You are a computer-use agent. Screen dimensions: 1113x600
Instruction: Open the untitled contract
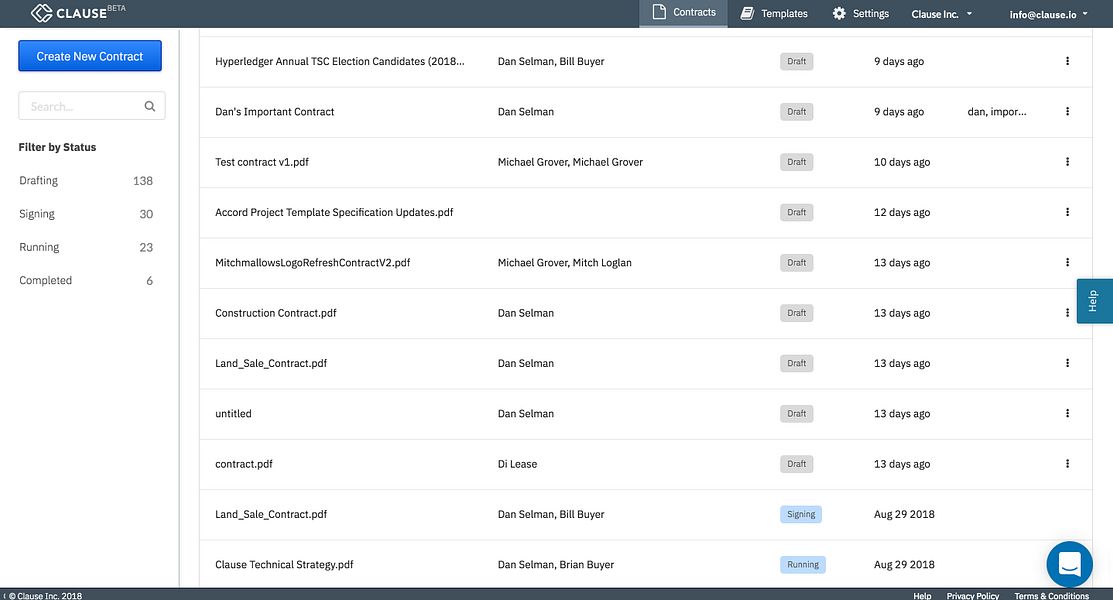coord(234,413)
